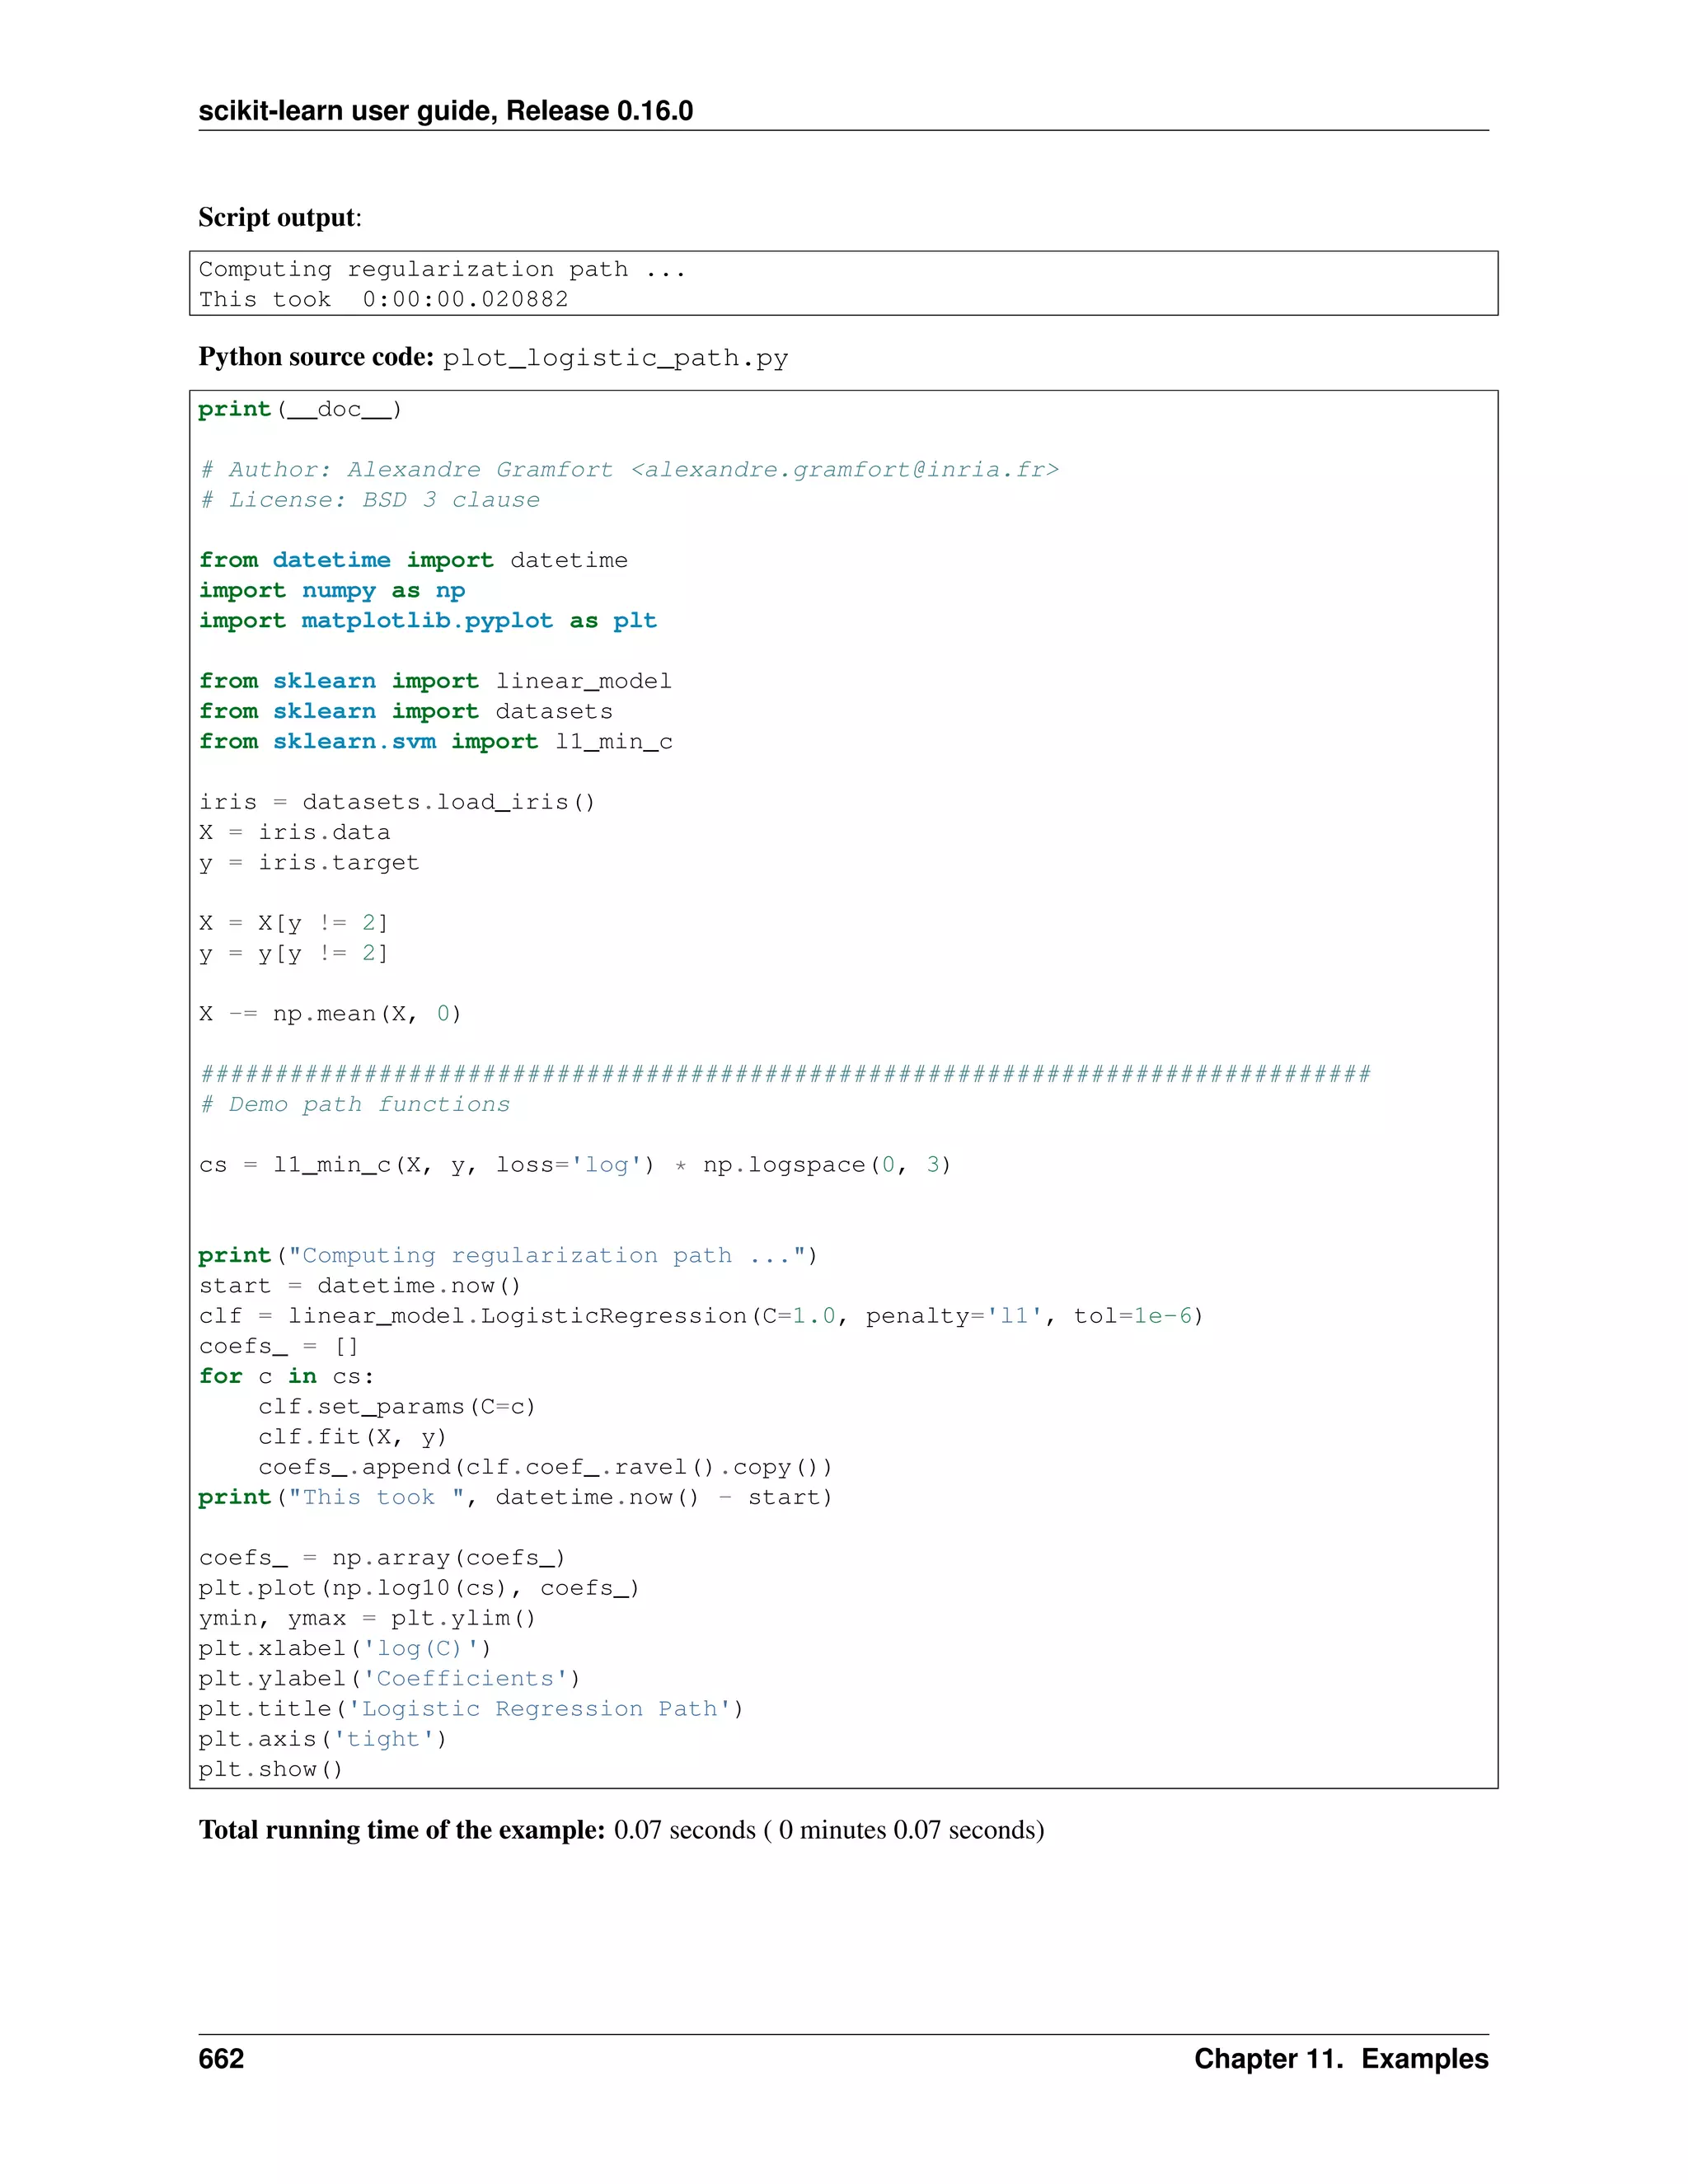Image resolution: width=1688 pixels, height=2184 pixels.
Task: Click 'Total running time of the example' text
Action: pos(402,1830)
